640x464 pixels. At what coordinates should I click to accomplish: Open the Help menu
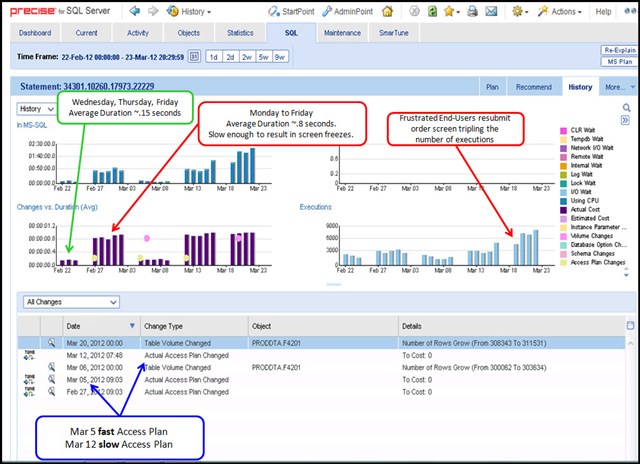[x=603, y=12]
